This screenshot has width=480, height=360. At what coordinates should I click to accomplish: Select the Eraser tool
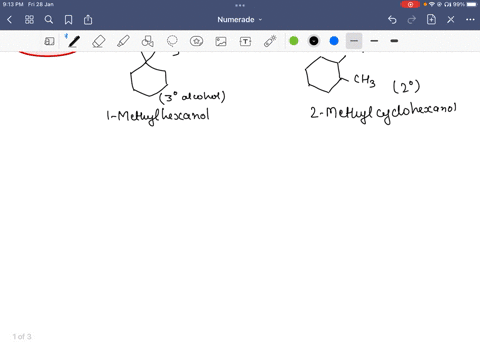click(99, 41)
